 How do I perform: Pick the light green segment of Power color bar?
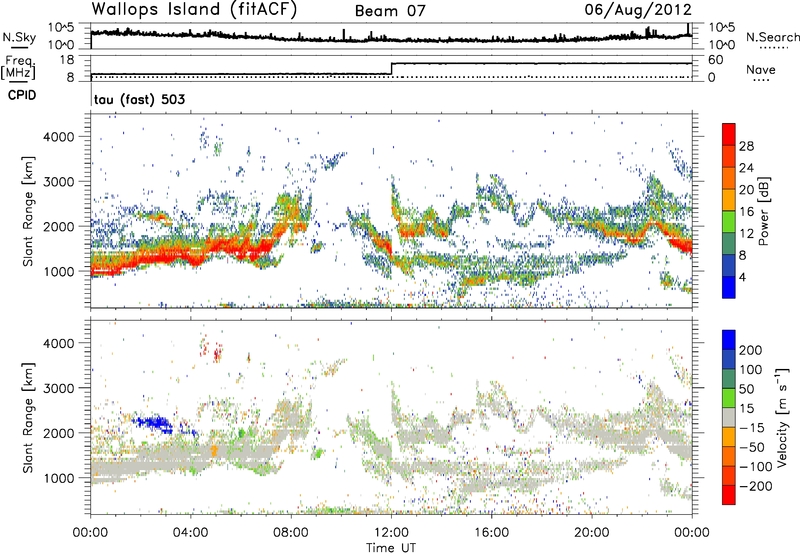pyautogui.click(x=729, y=222)
